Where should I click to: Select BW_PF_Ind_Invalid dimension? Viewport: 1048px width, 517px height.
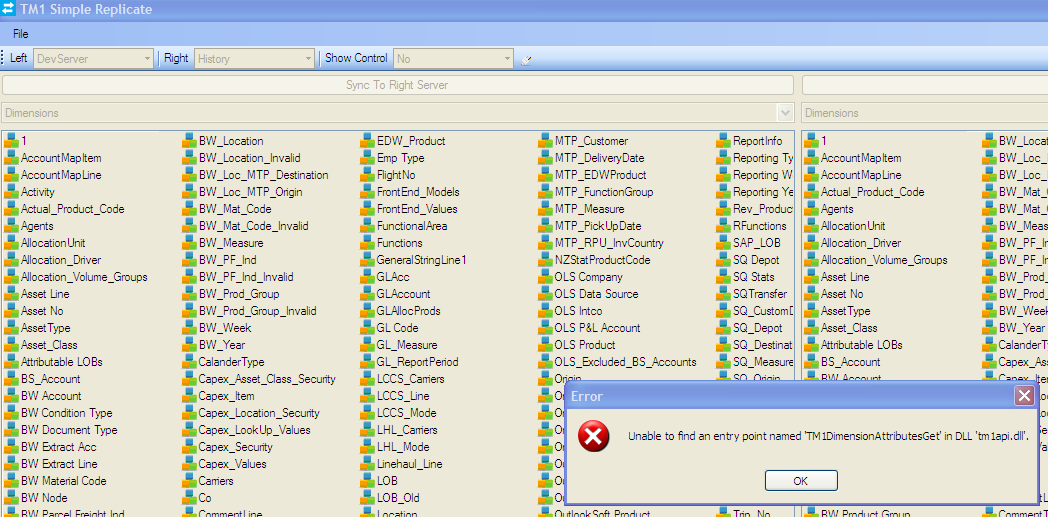[x=246, y=277]
